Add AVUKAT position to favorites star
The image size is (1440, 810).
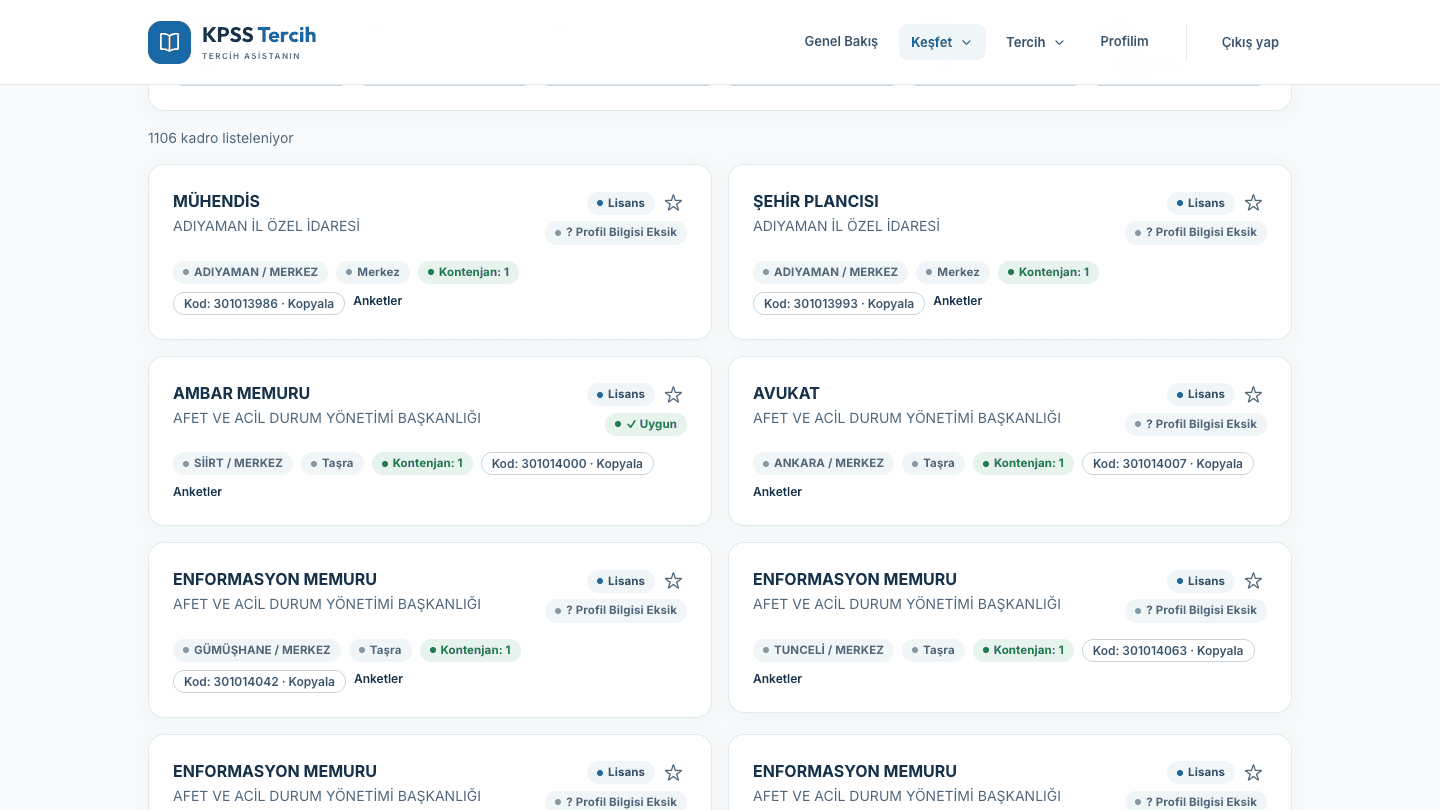(1254, 395)
